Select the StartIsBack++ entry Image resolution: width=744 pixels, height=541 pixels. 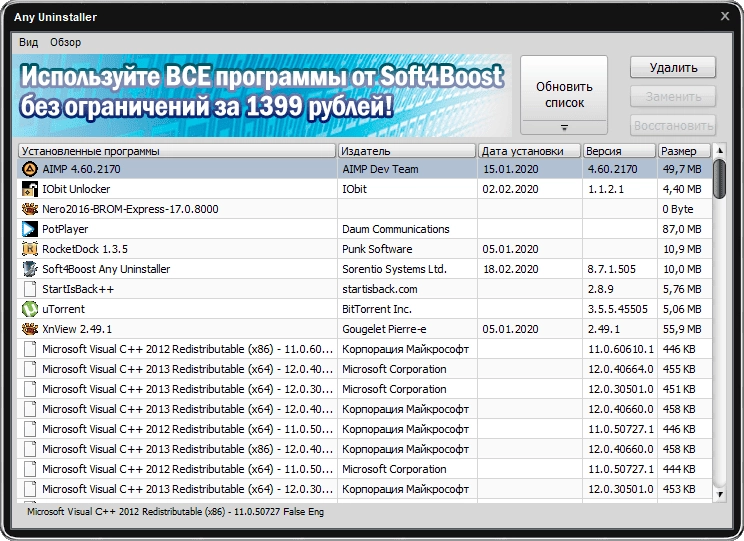click(x=364, y=289)
